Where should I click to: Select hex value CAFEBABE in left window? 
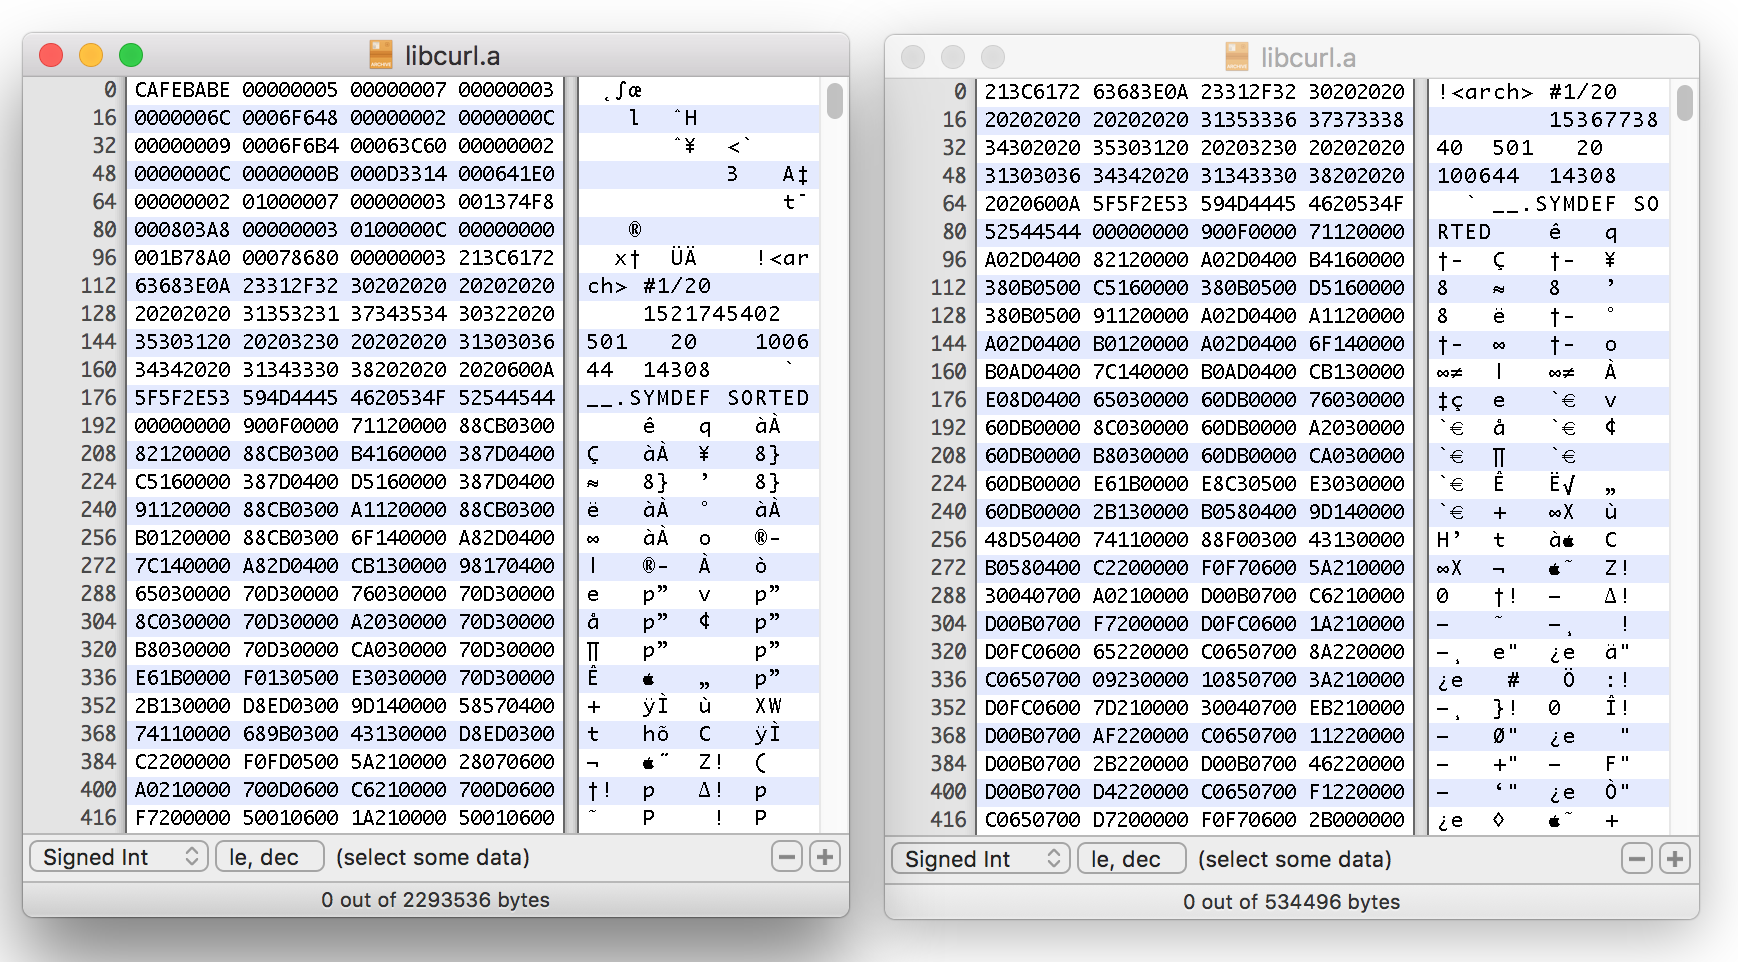click(182, 90)
